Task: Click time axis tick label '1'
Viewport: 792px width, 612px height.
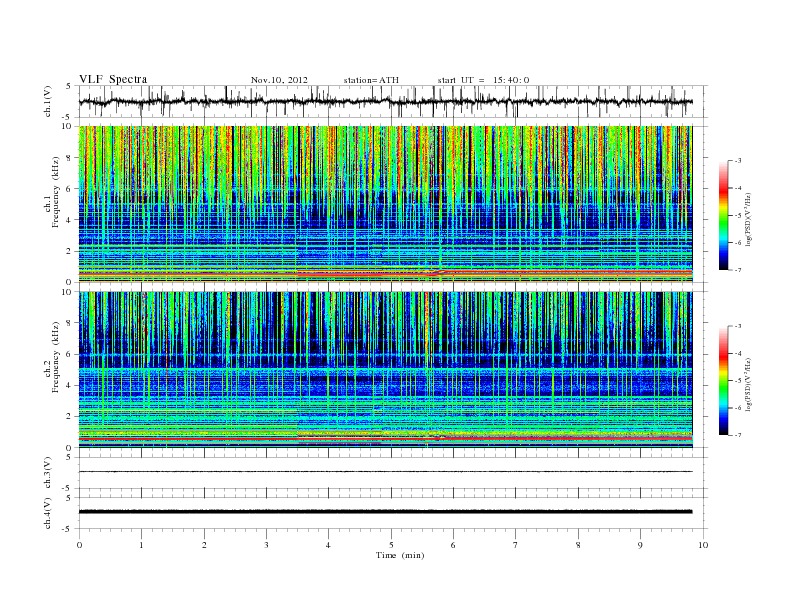Action: (x=141, y=545)
